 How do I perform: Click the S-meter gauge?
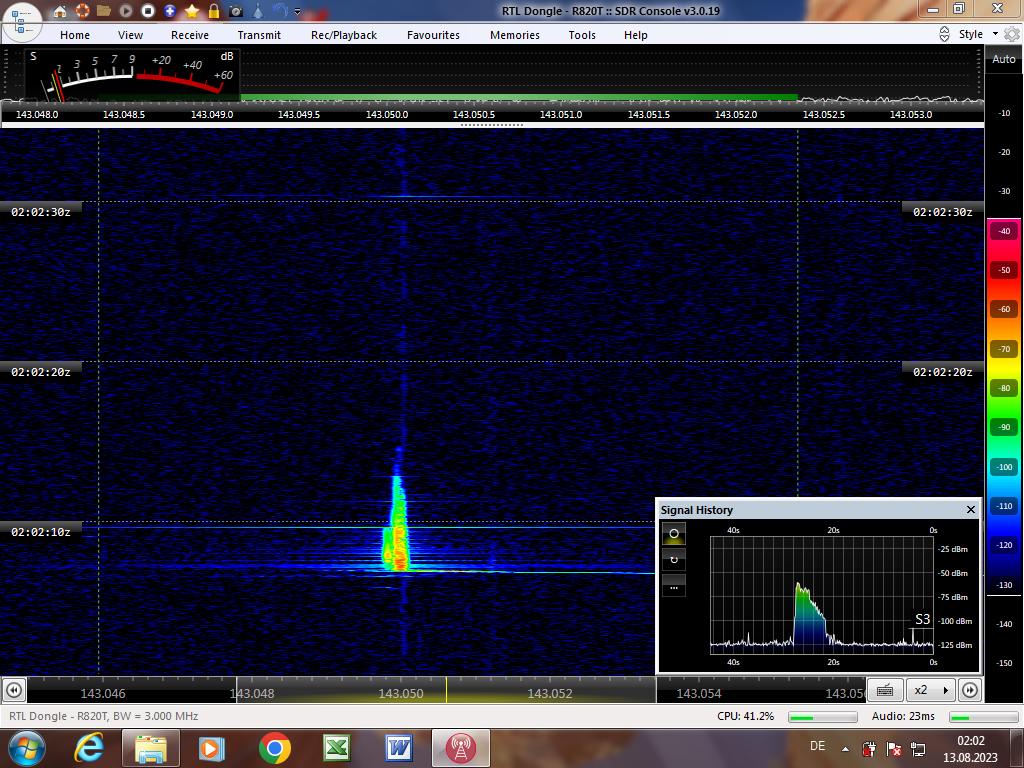[x=133, y=75]
